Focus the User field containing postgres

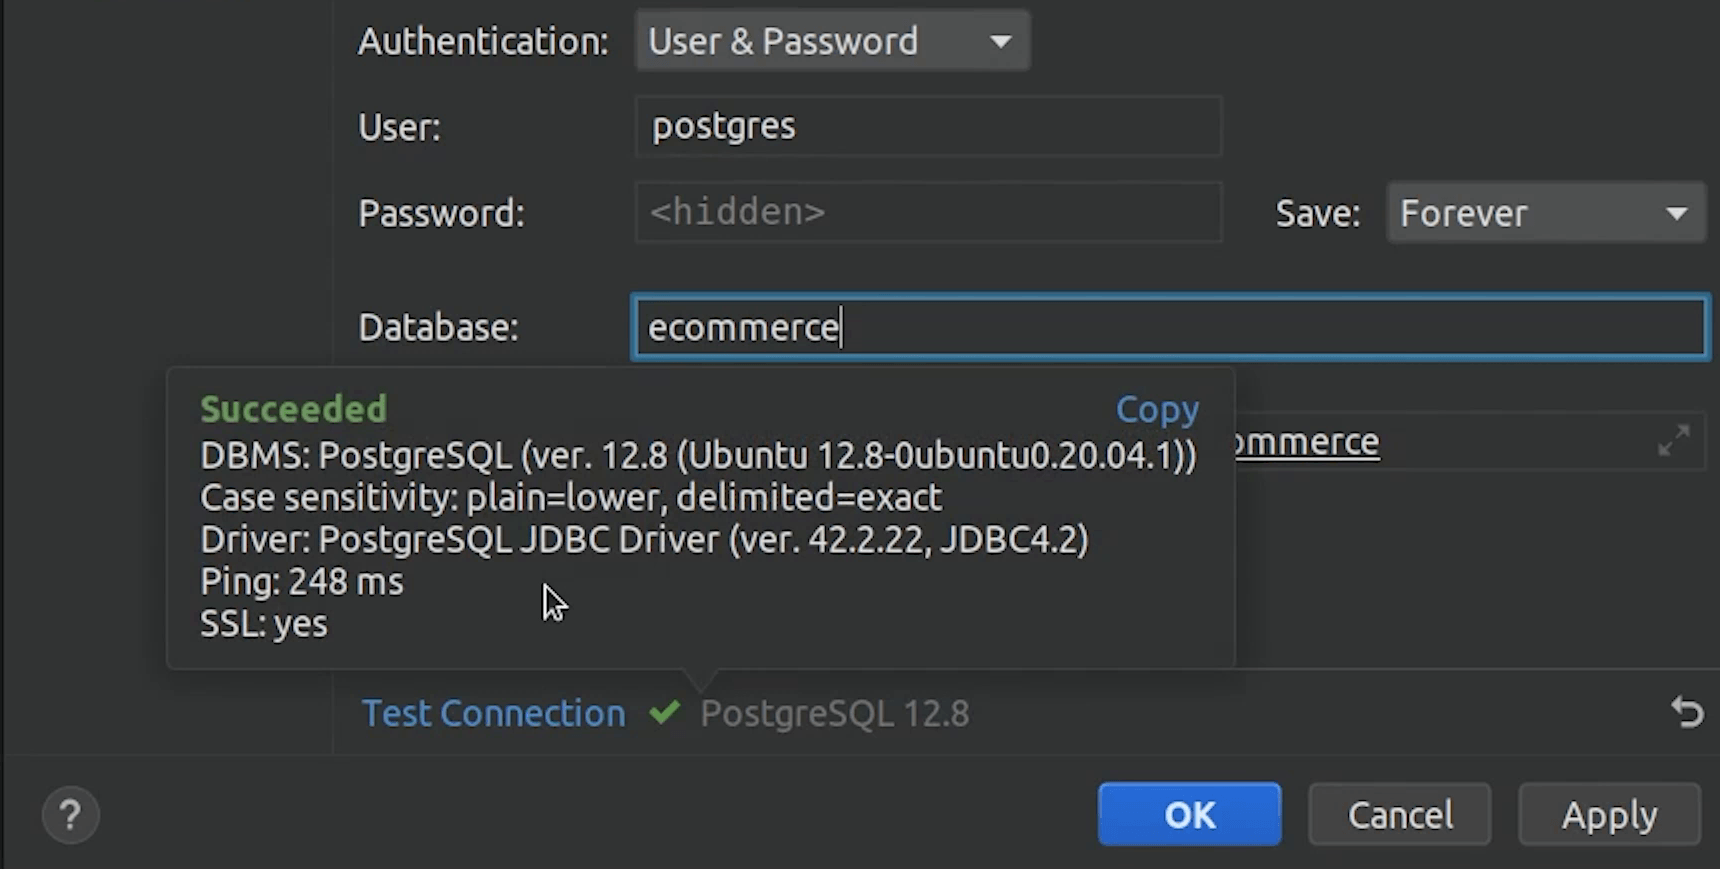(x=928, y=127)
